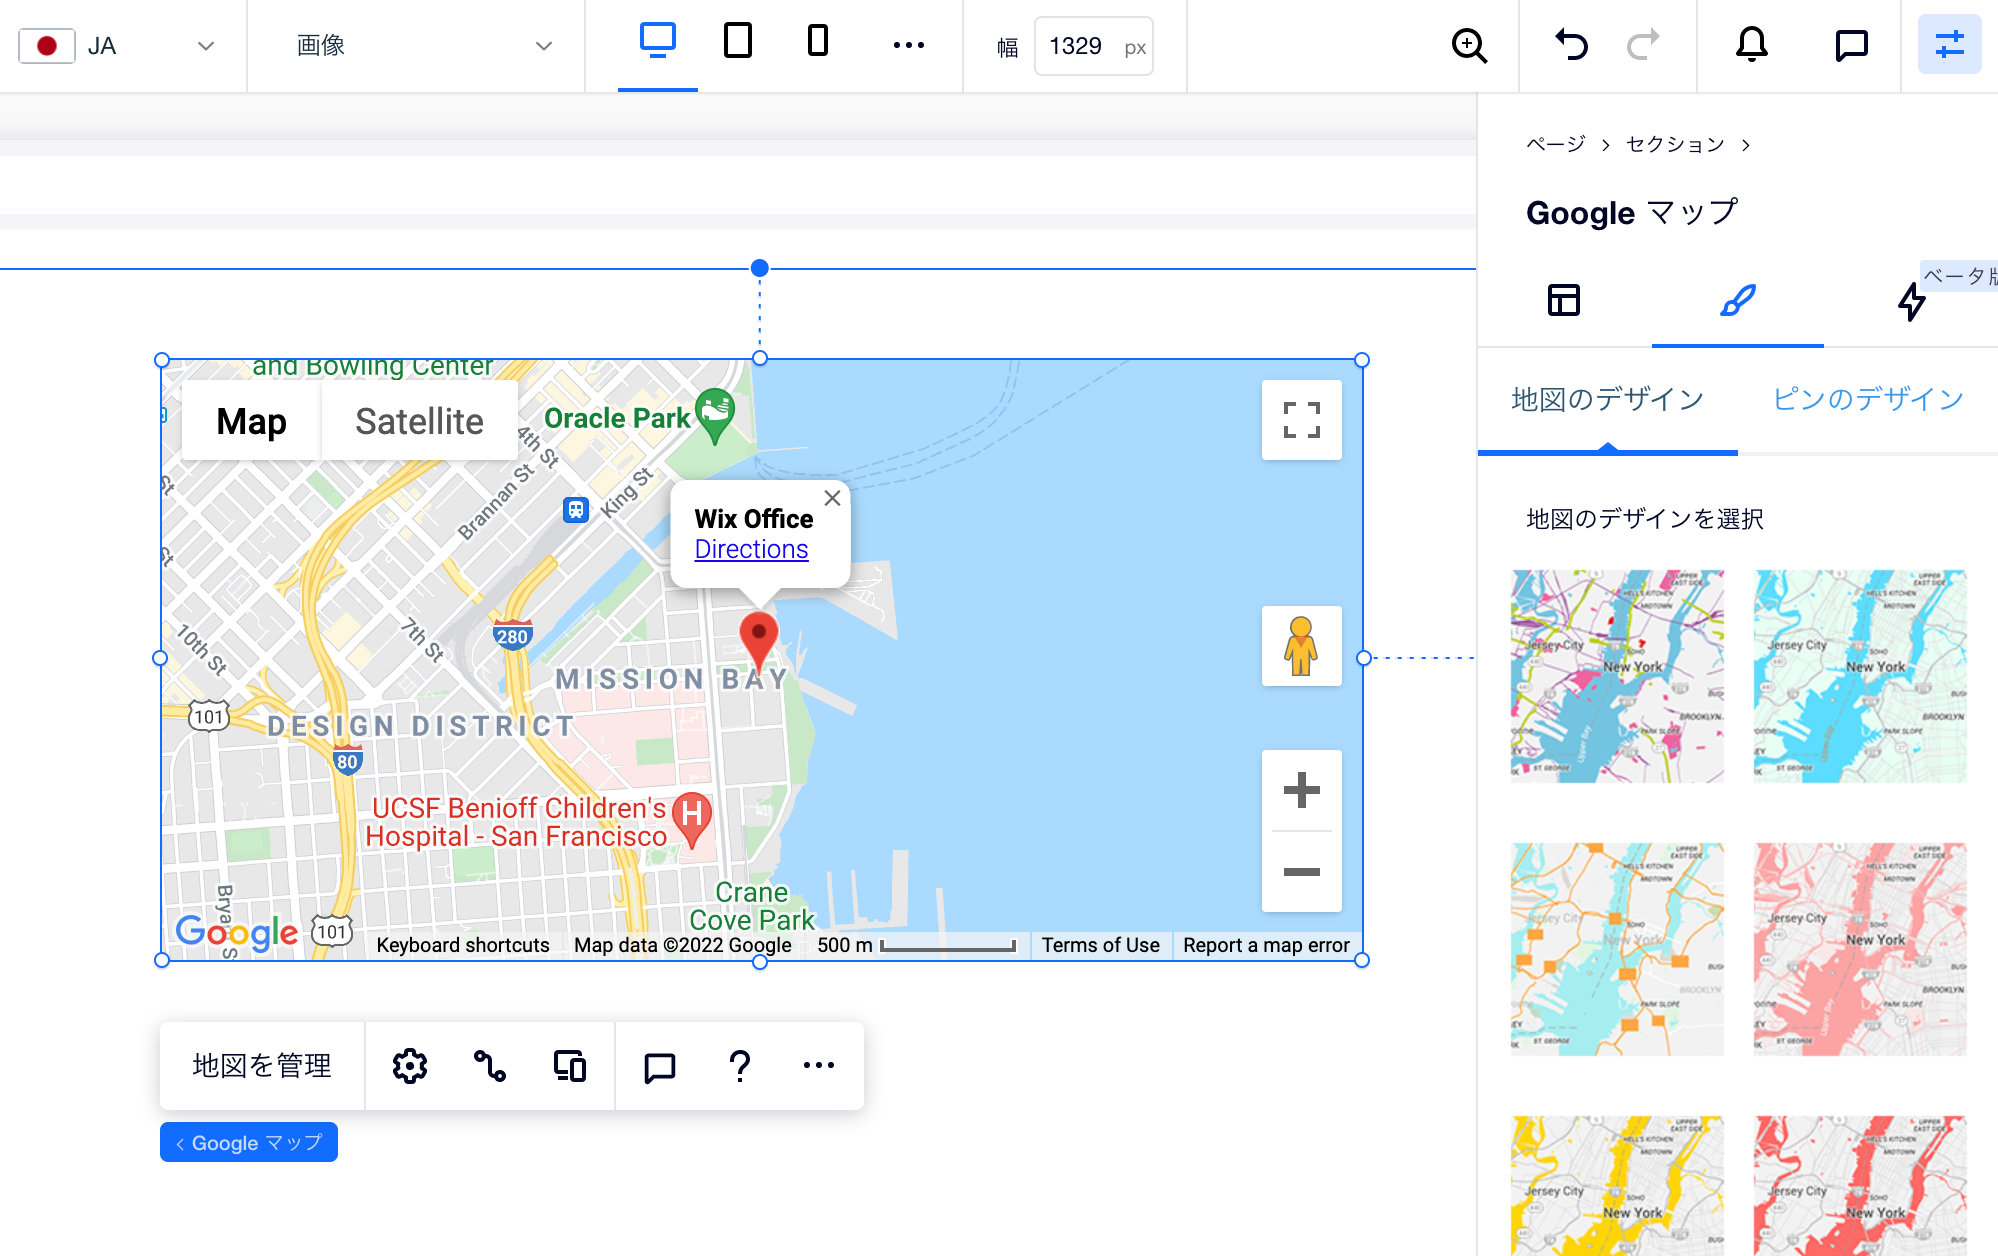Click the animation path icon in toolbar
1998x1256 pixels.
pyautogui.click(x=490, y=1066)
